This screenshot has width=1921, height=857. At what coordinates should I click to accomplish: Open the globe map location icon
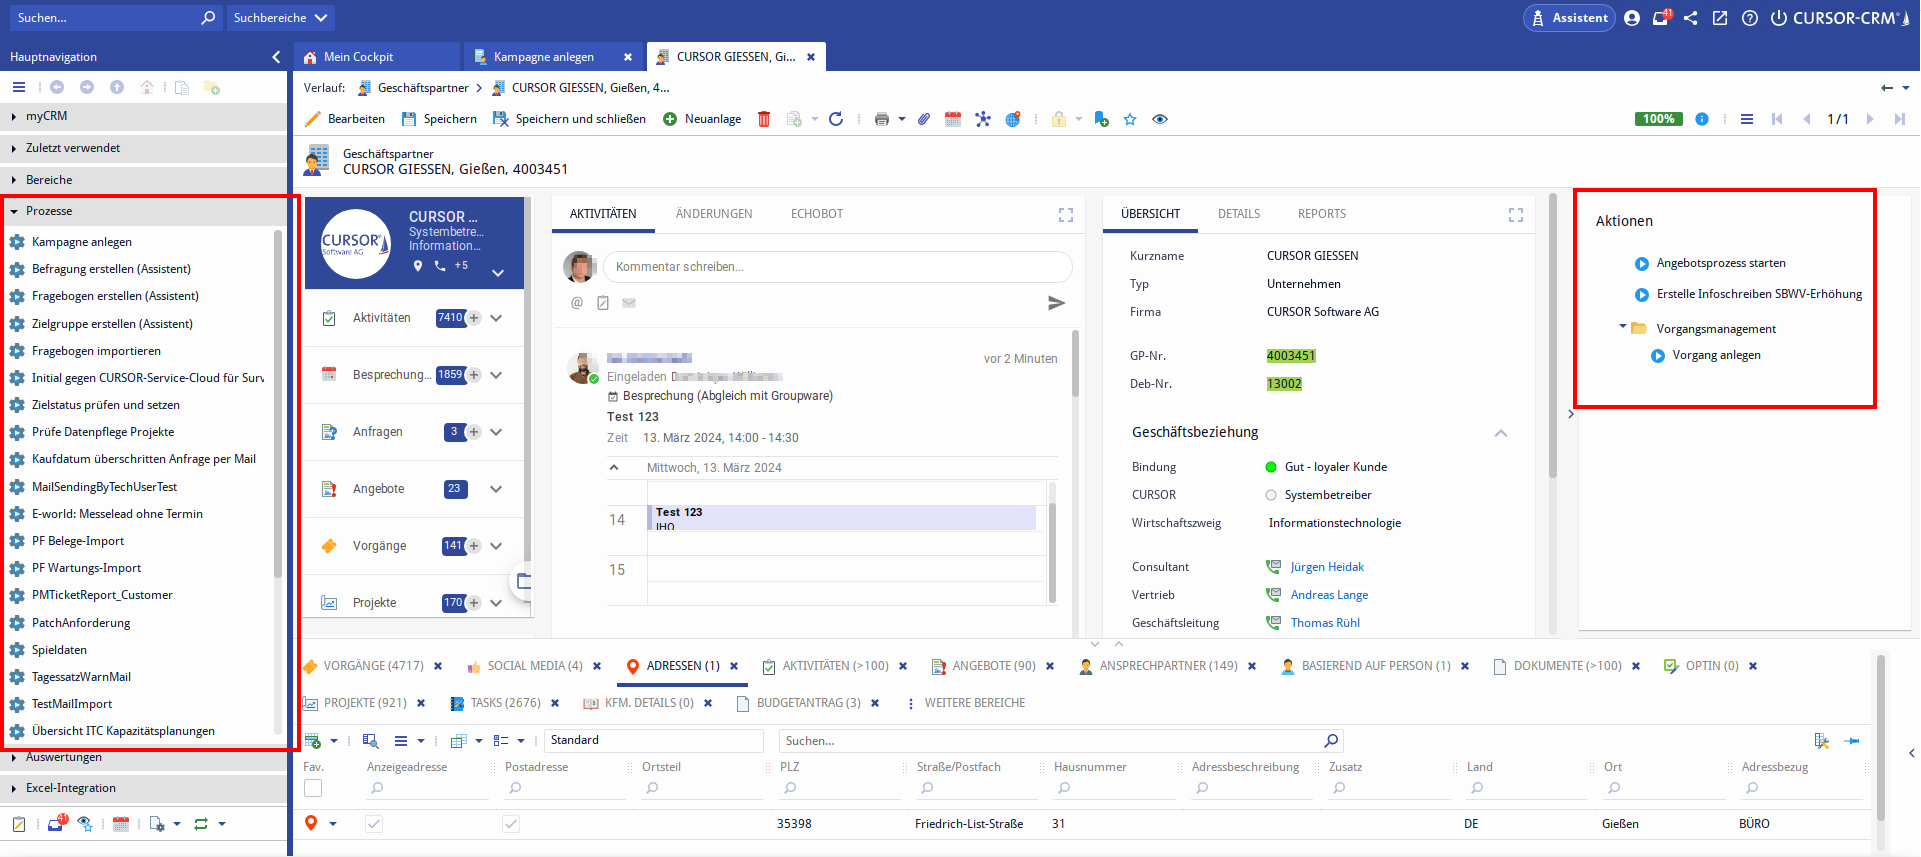click(x=1013, y=119)
